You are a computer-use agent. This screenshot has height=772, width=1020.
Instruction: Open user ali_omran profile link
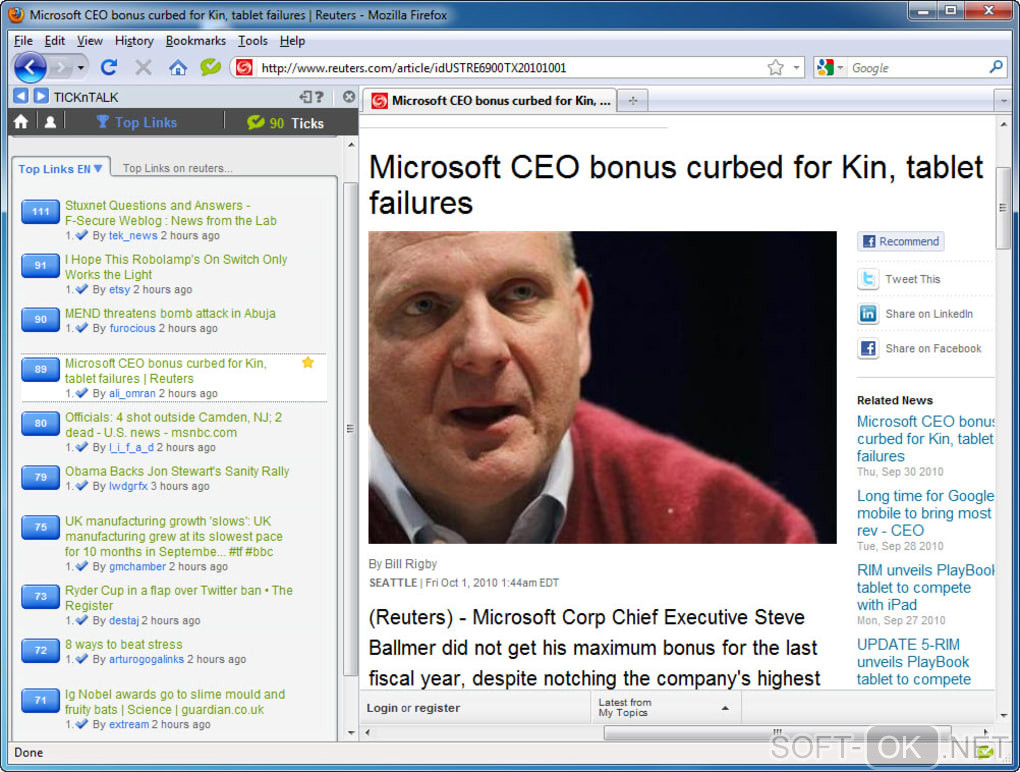click(x=132, y=393)
